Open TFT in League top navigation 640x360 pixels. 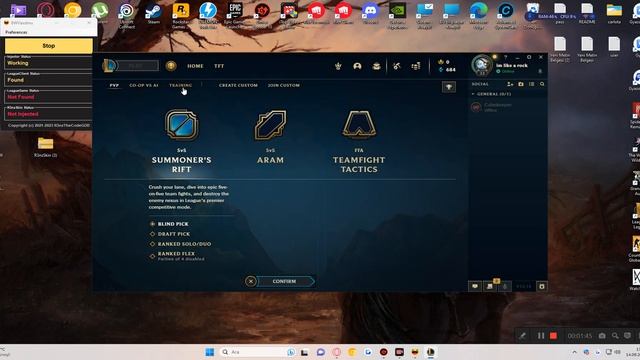pos(219,66)
